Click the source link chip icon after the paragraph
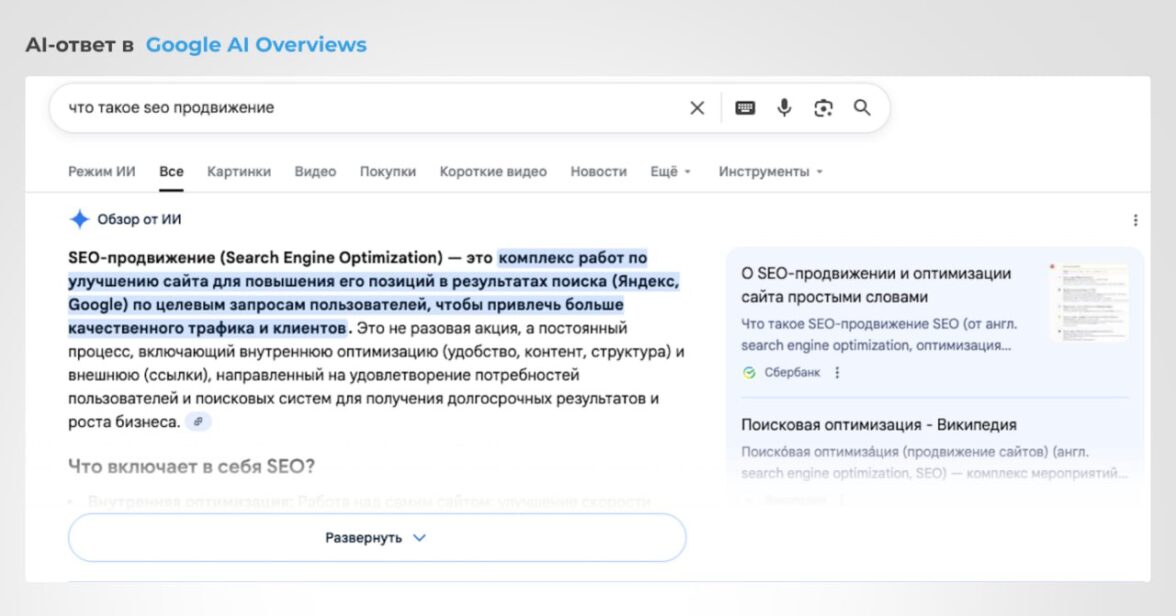This screenshot has width=1176, height=616. (198, 422)
